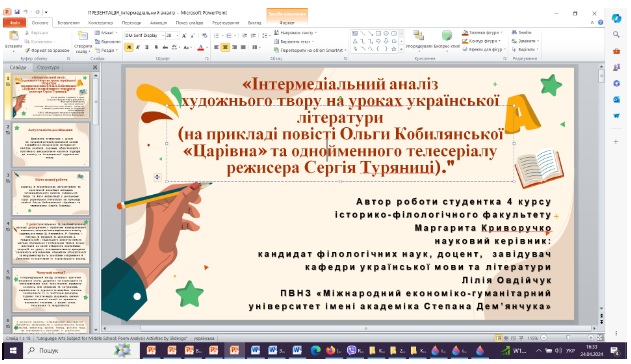Toggle Justify paragraph button
The width and height of the screenshot is (631, 364).
coord(243,47)
